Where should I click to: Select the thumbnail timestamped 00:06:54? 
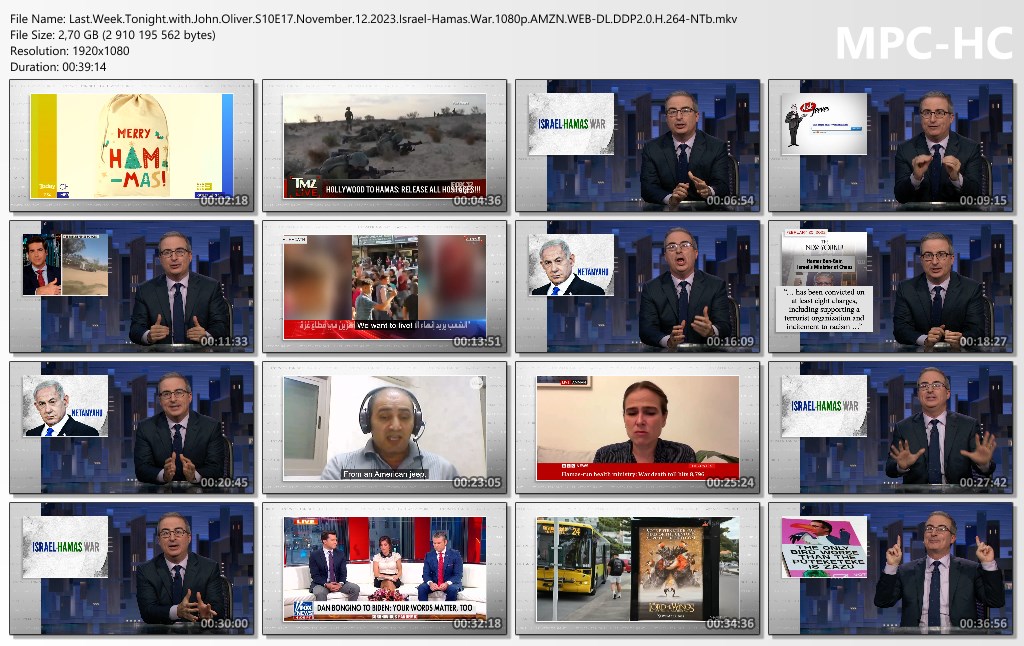637,146
